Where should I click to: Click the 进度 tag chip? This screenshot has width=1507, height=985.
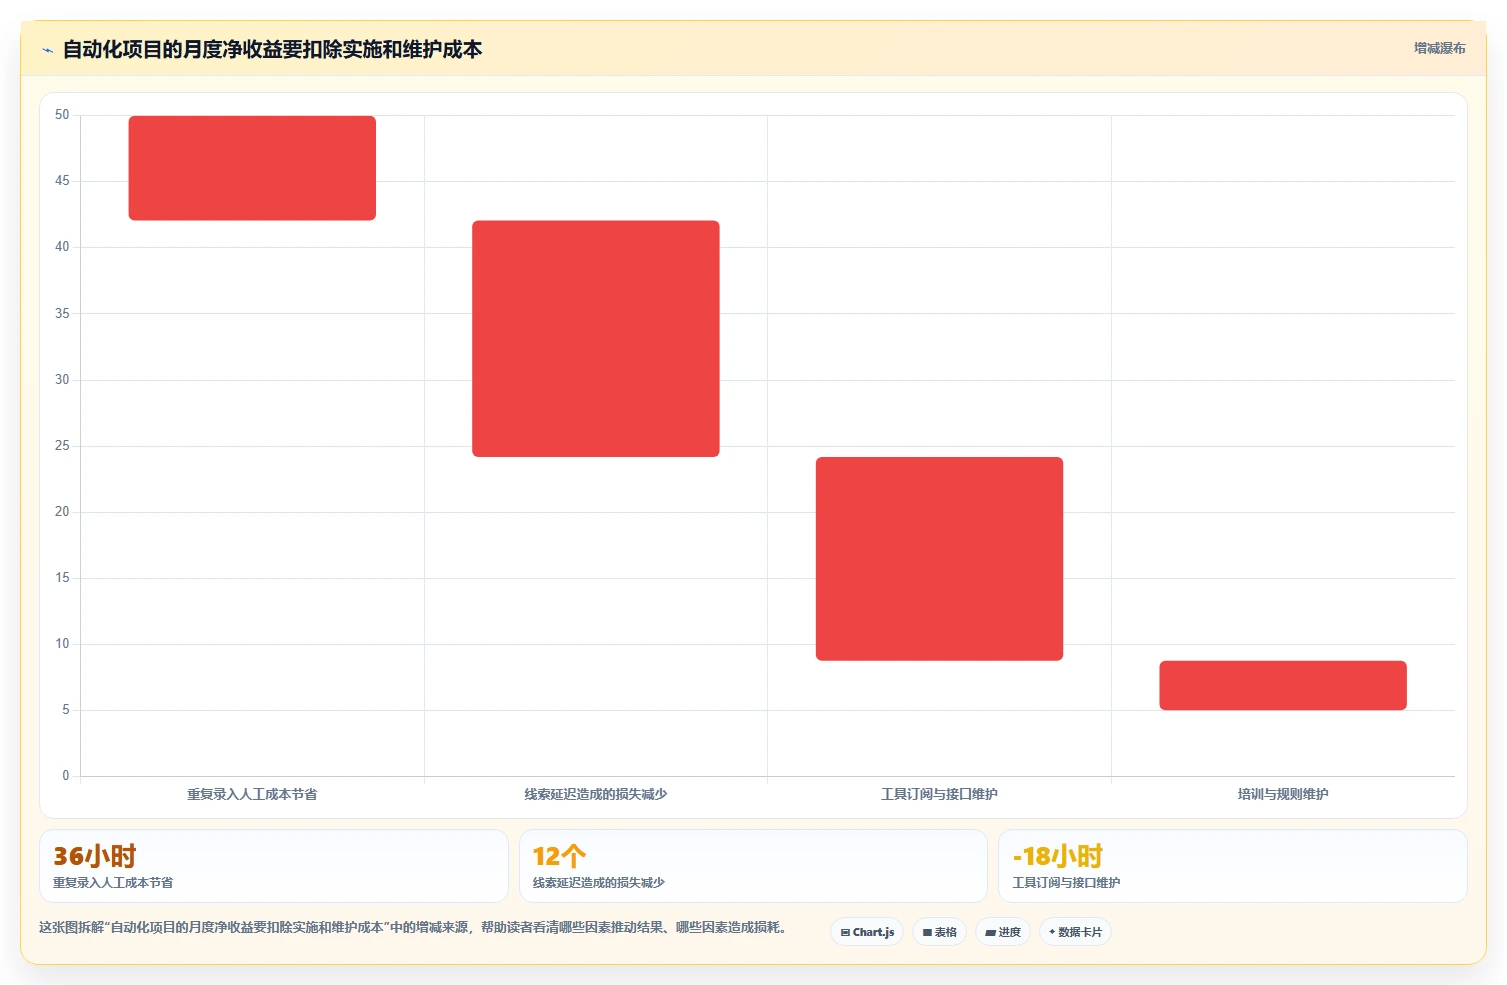(1003, 932)
